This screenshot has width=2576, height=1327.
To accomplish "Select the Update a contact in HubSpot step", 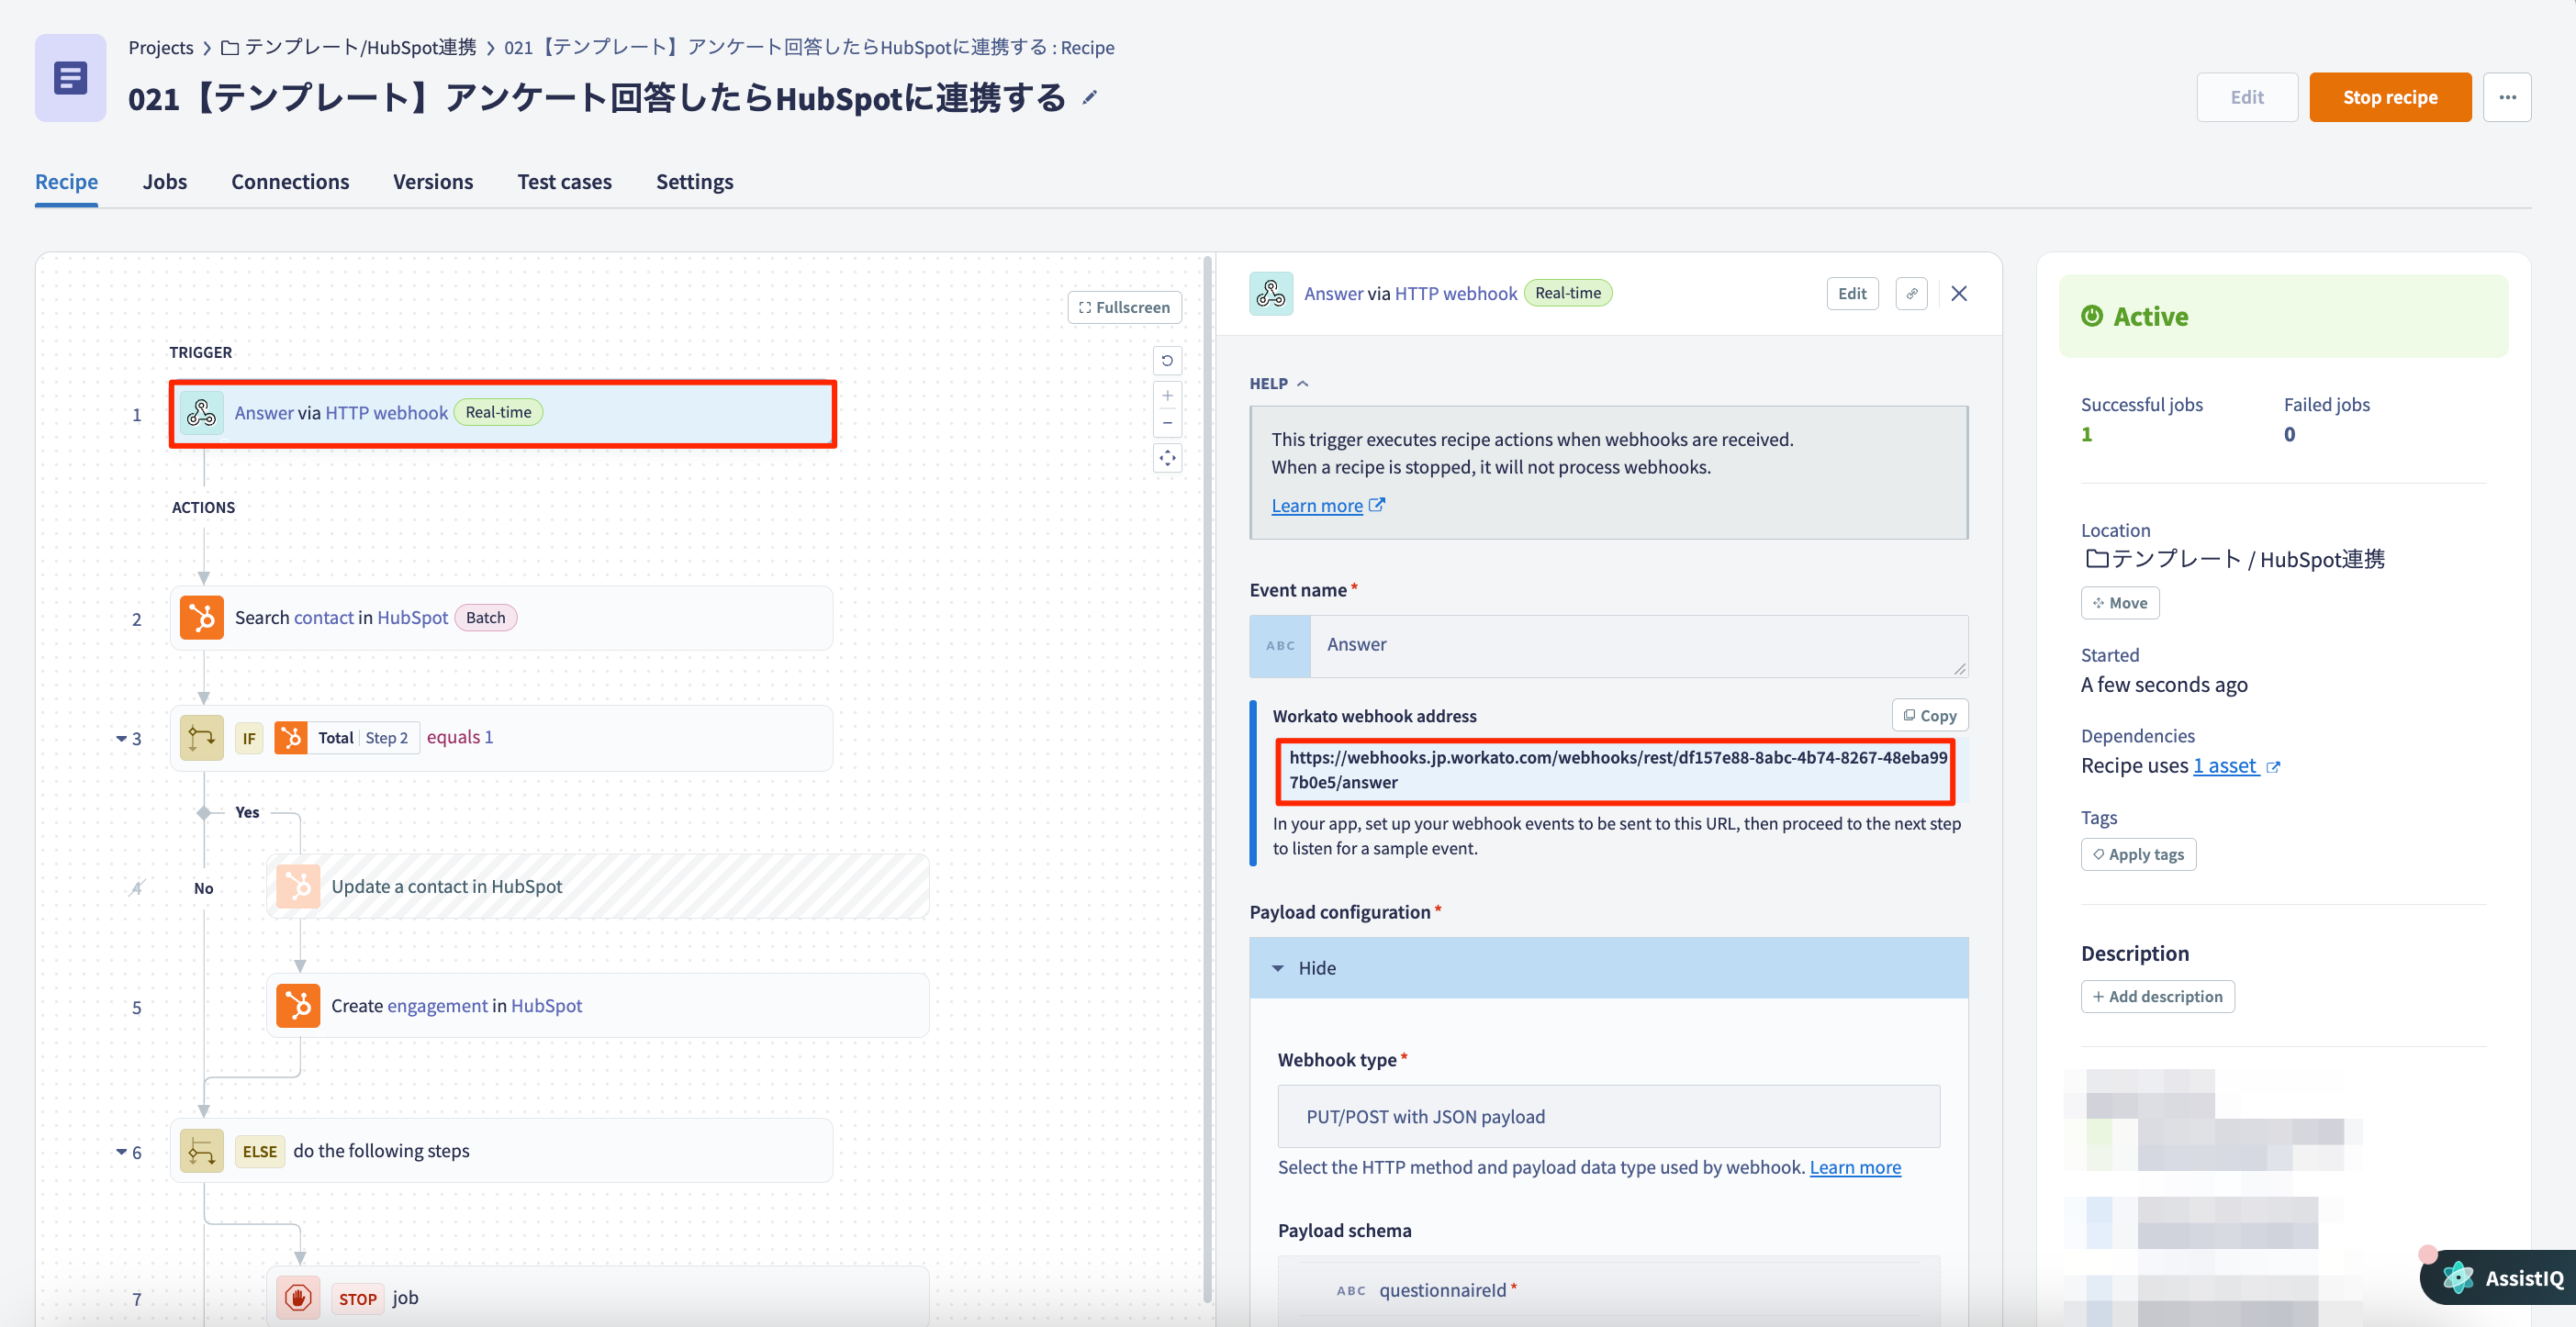I will tap(598, 886).
